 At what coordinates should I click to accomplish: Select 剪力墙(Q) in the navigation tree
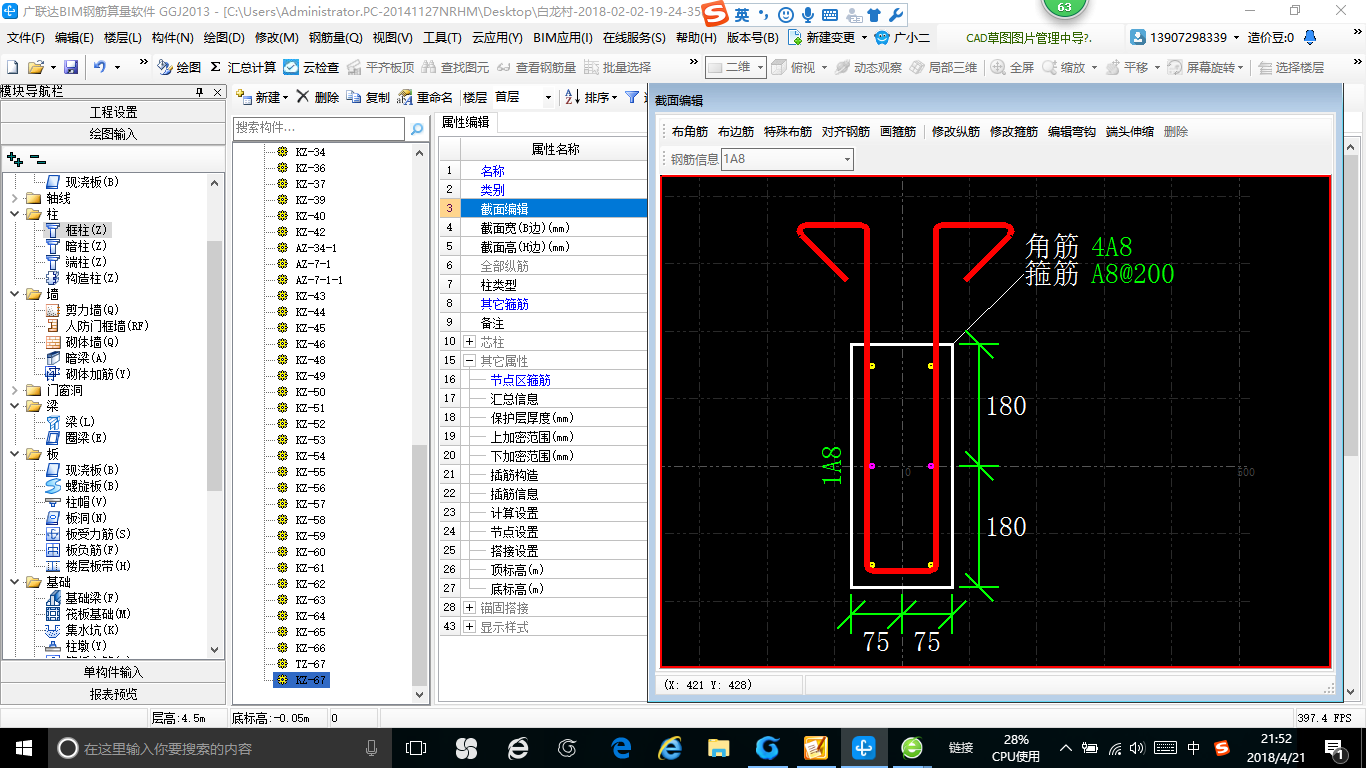[92, 310]
